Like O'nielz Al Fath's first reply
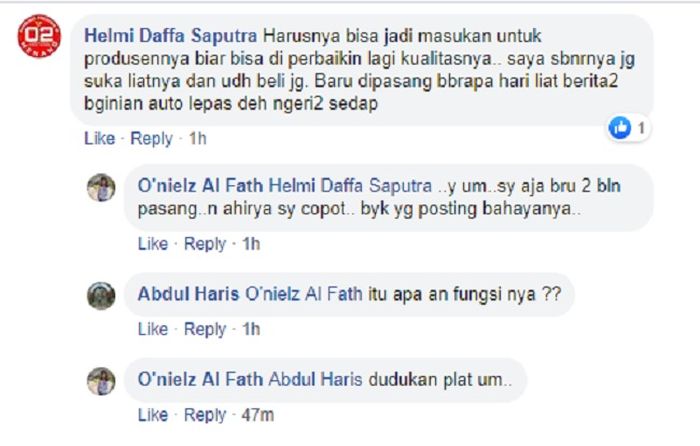Image resolution: width=700 pixels, height=446 pixels. point(153,244)
